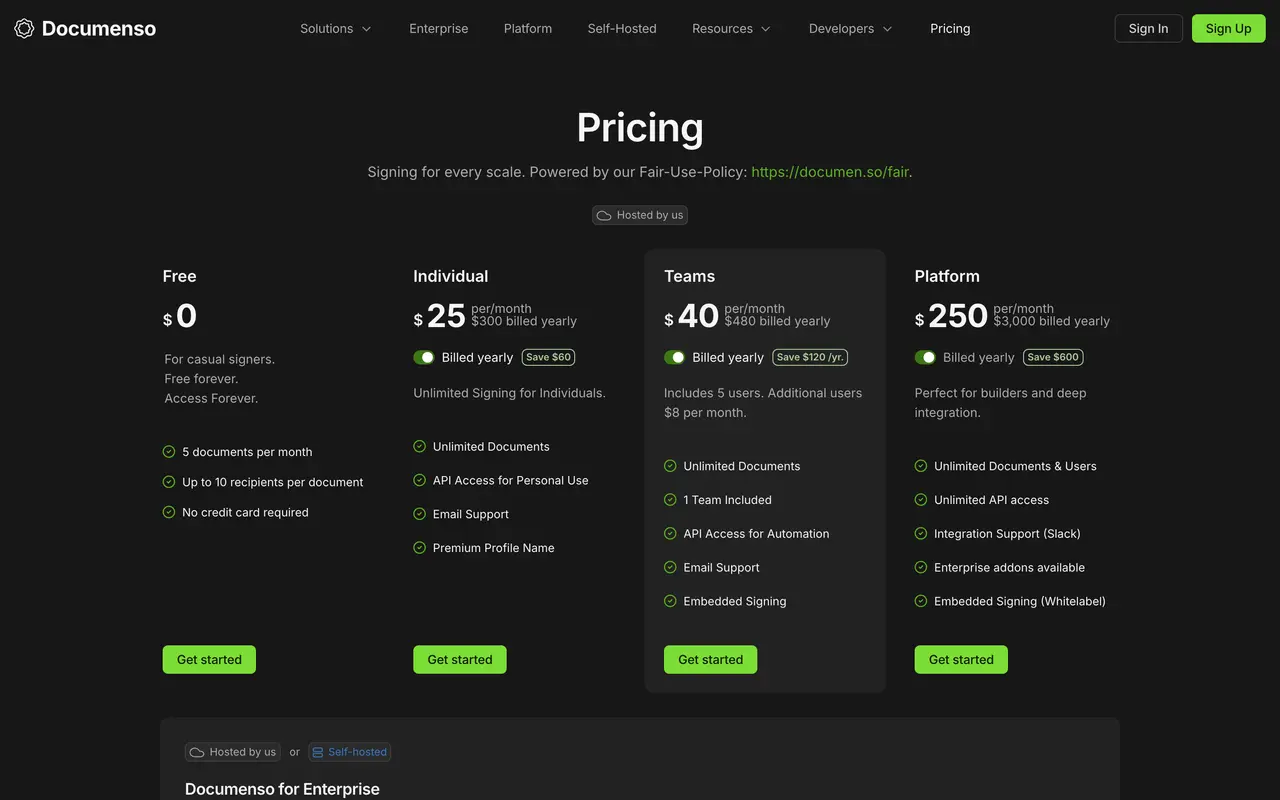Click check icon beside Individual Email Support
The image size is (1280, 800).
pos(420,514)
